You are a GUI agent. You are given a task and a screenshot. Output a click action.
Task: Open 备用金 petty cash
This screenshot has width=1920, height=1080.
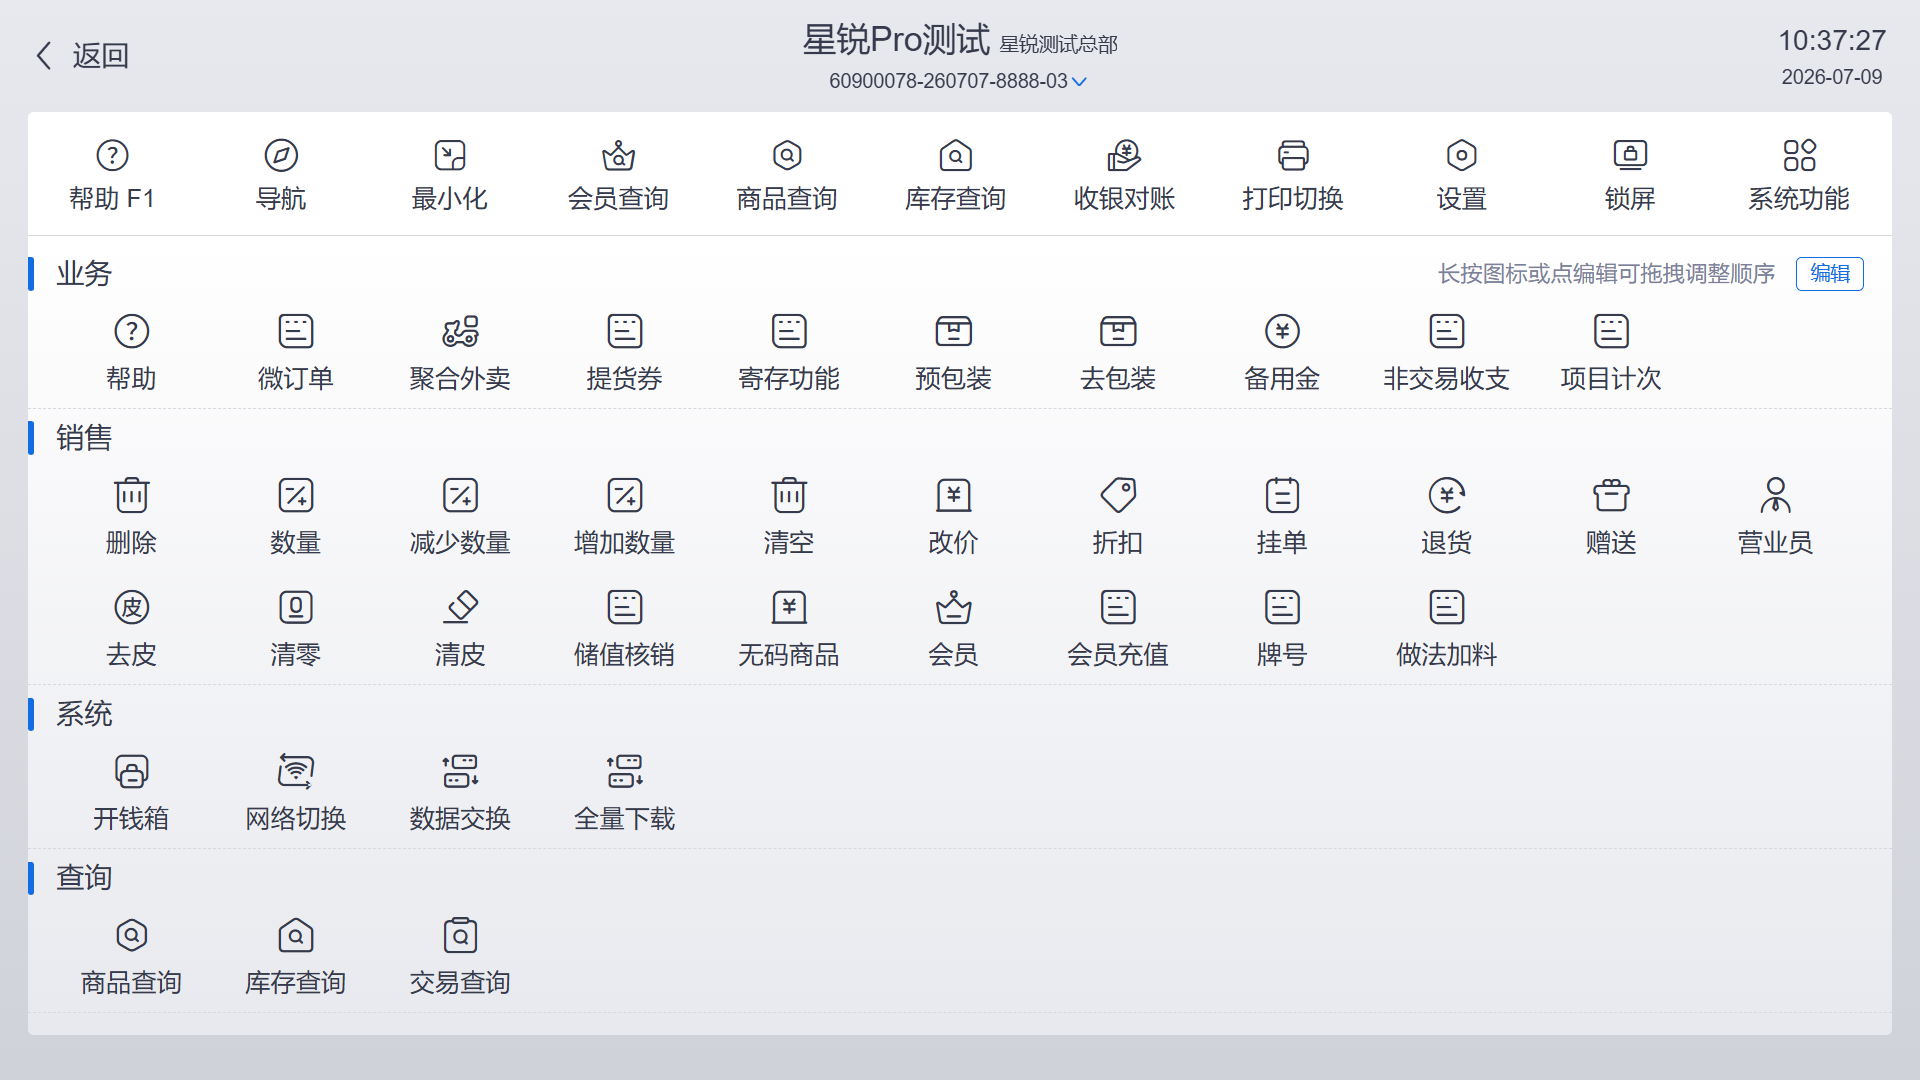(1282, 353)
